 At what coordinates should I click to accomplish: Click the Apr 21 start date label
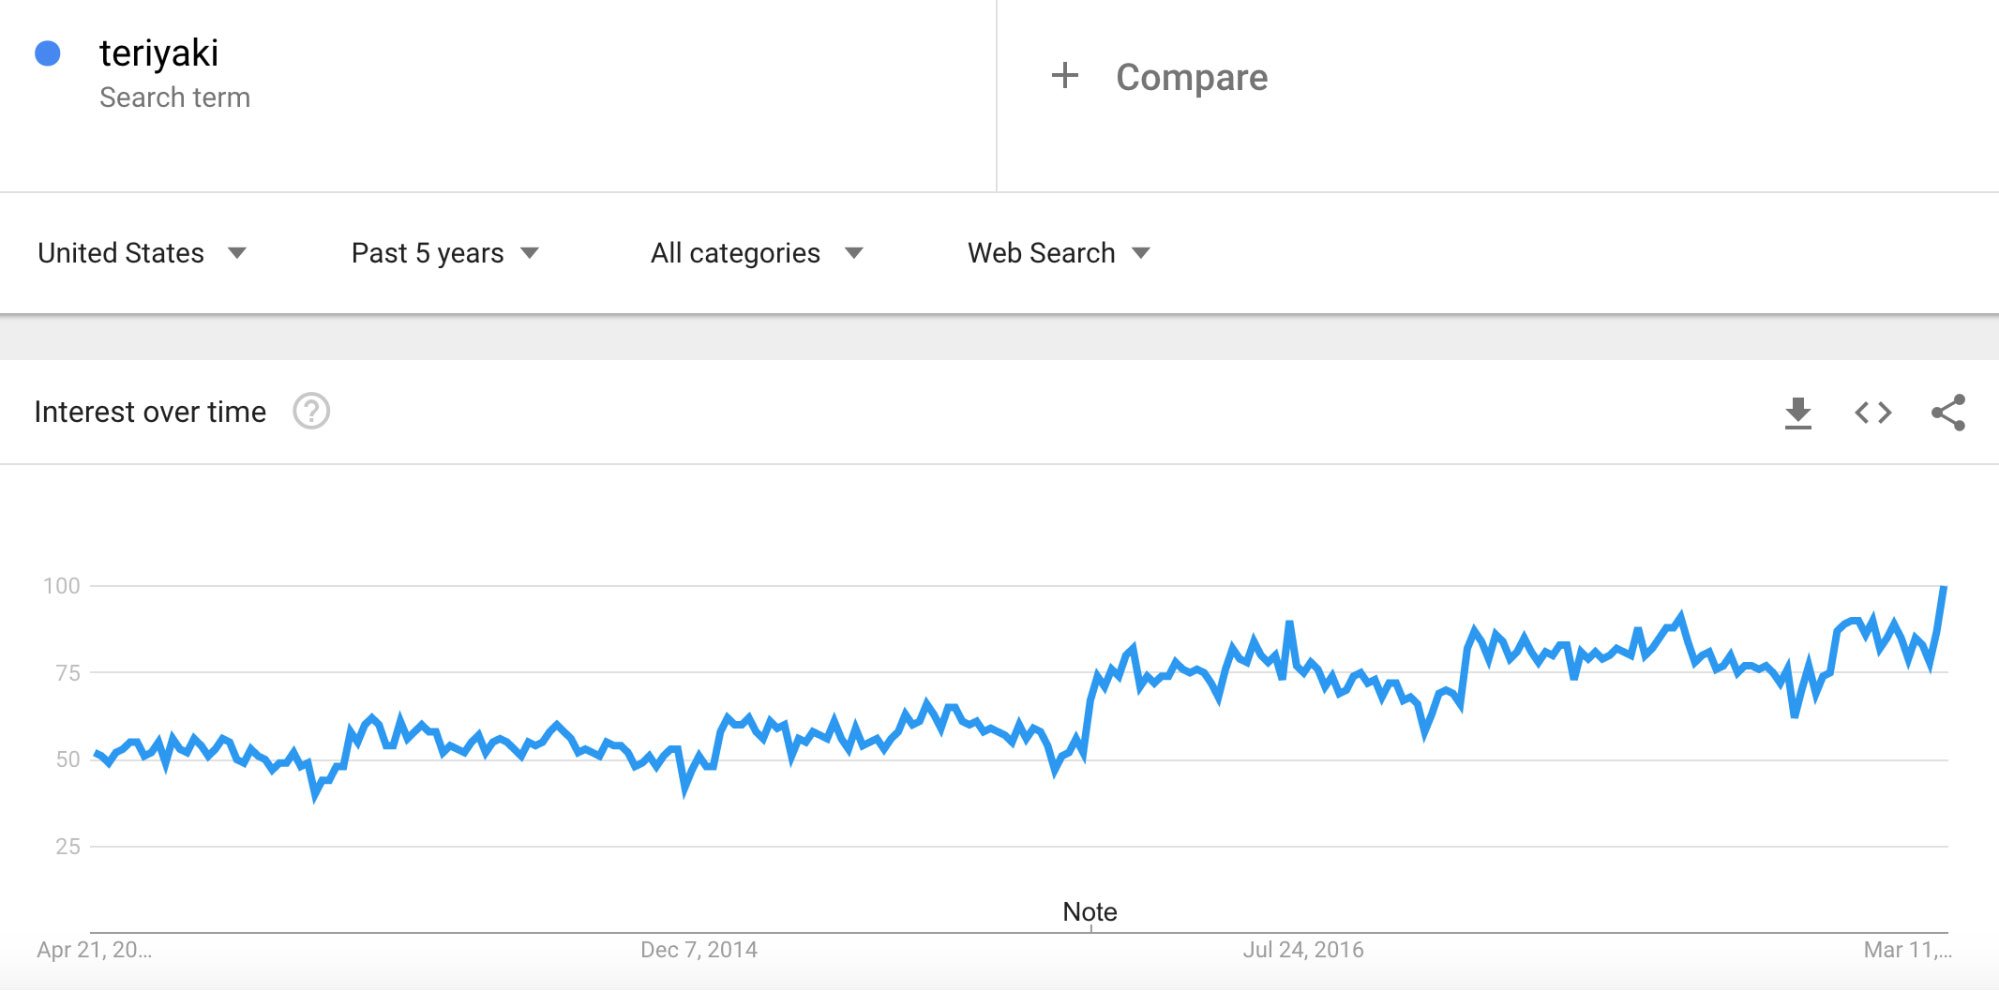click(x=94, y=950)
